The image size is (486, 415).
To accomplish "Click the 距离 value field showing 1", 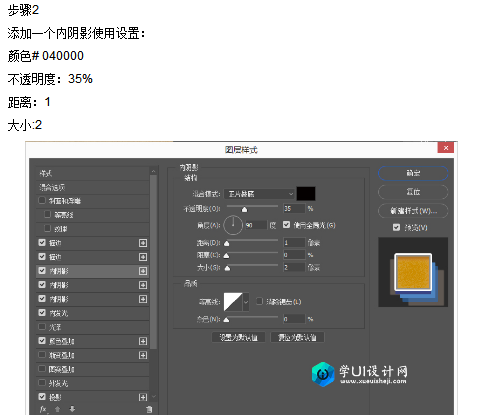I will click(x=294, y=242).
